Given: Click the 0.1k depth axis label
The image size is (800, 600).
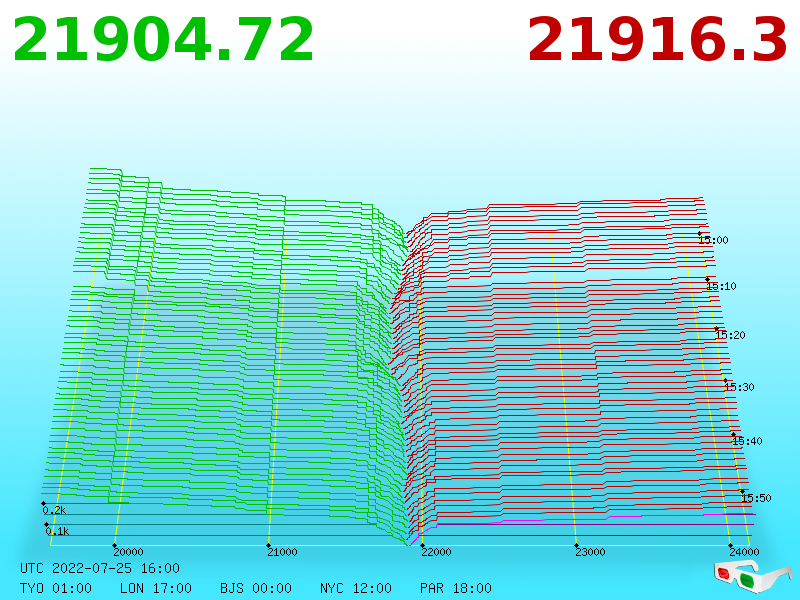Looking at the screenshot, I should [x=57, y=531].
